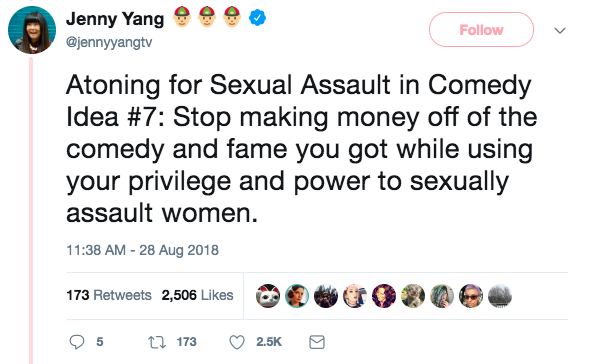Click the Jenny Yang display name
This screenshot has width=596, height=364.
115,19
